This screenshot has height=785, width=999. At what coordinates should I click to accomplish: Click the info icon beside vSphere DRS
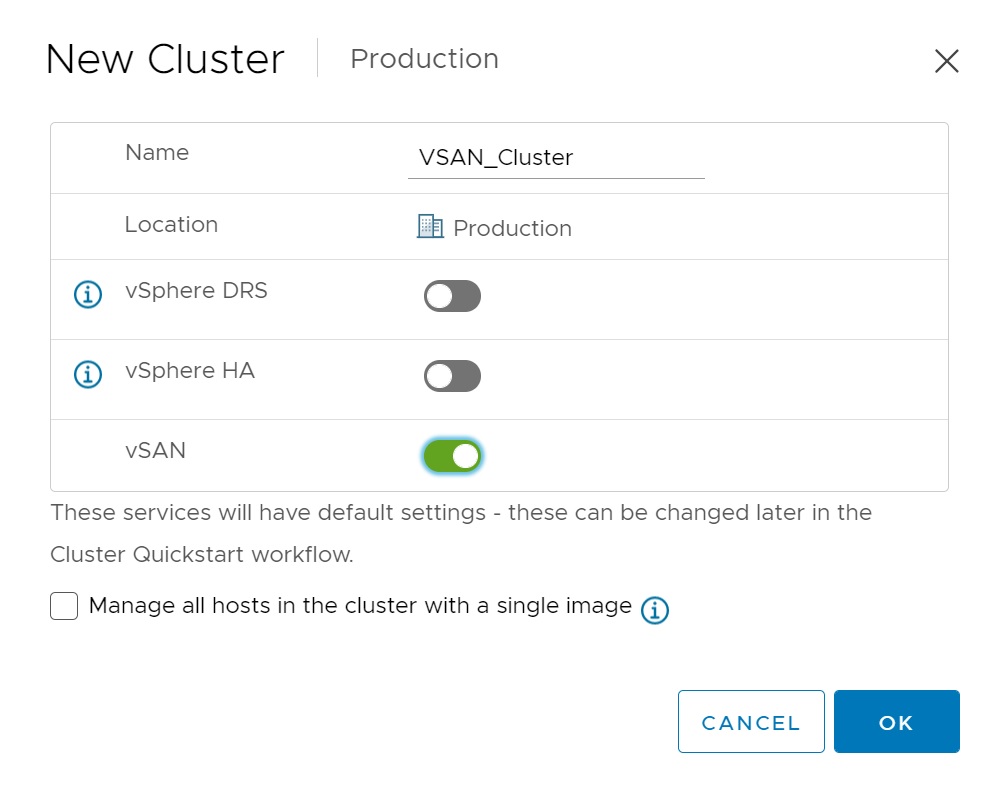88,295
